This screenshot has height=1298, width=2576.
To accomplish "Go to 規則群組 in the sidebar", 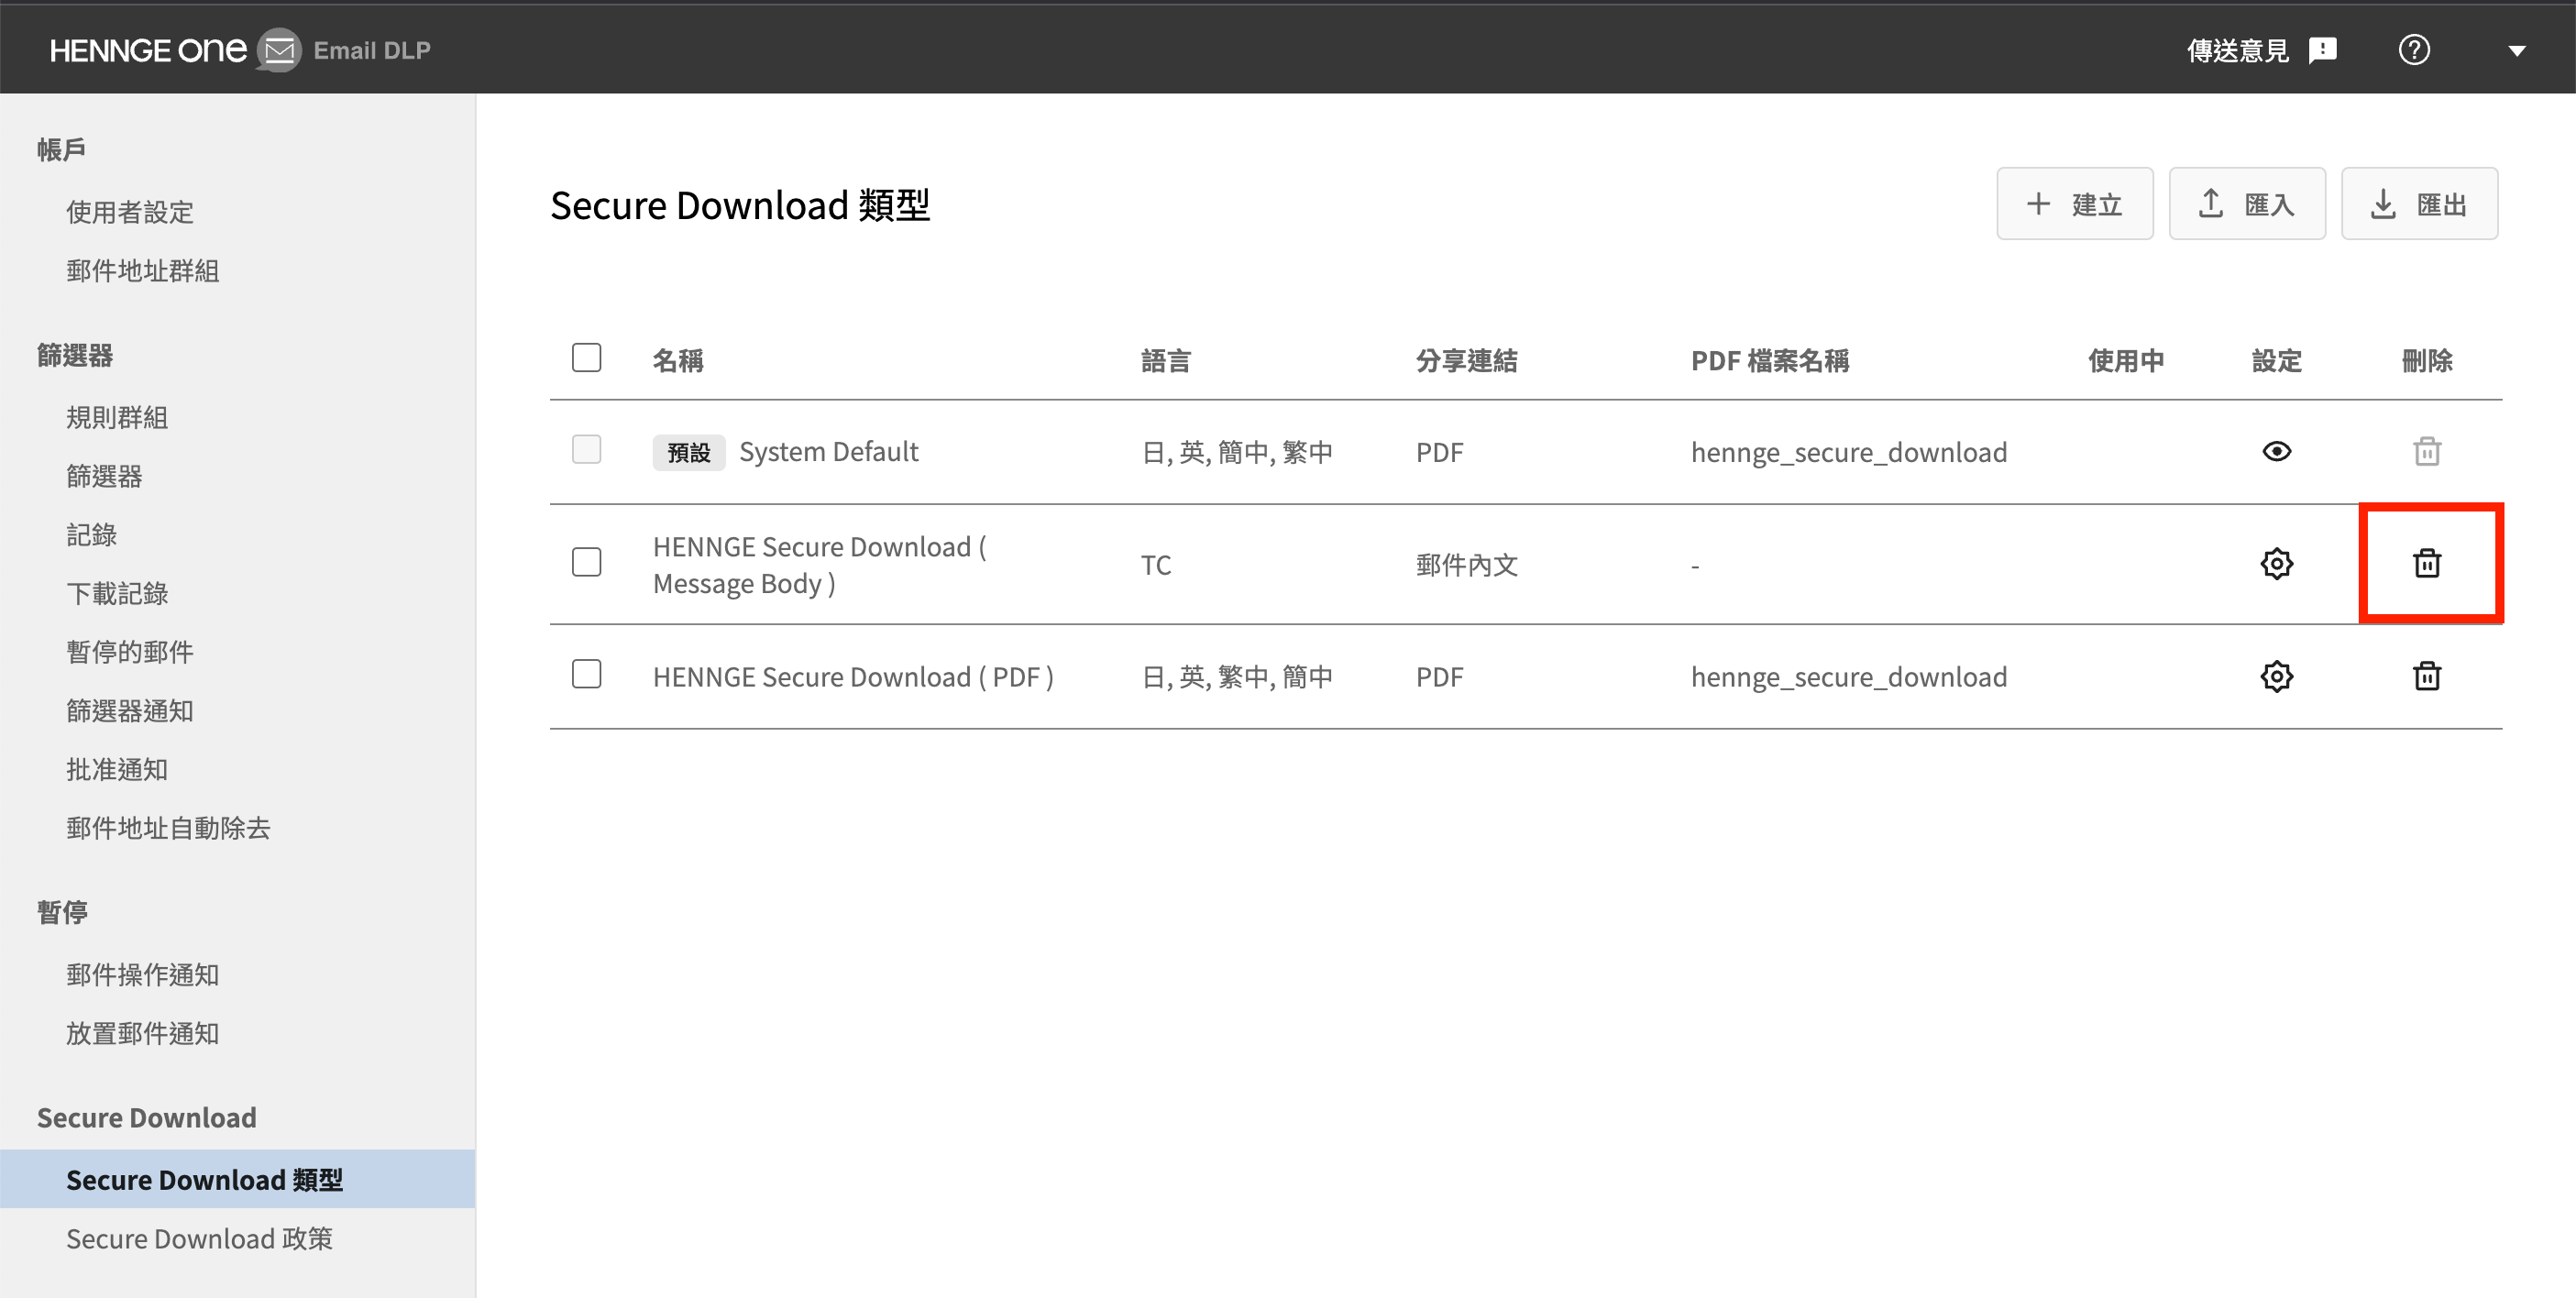I will tap(117, 417).
